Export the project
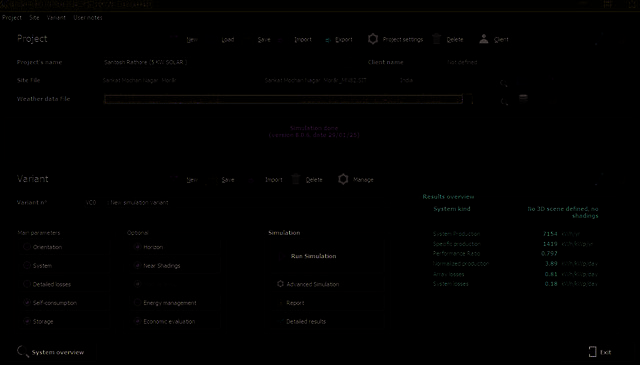This screenshot has width=640, height=365. coord(339,40)
